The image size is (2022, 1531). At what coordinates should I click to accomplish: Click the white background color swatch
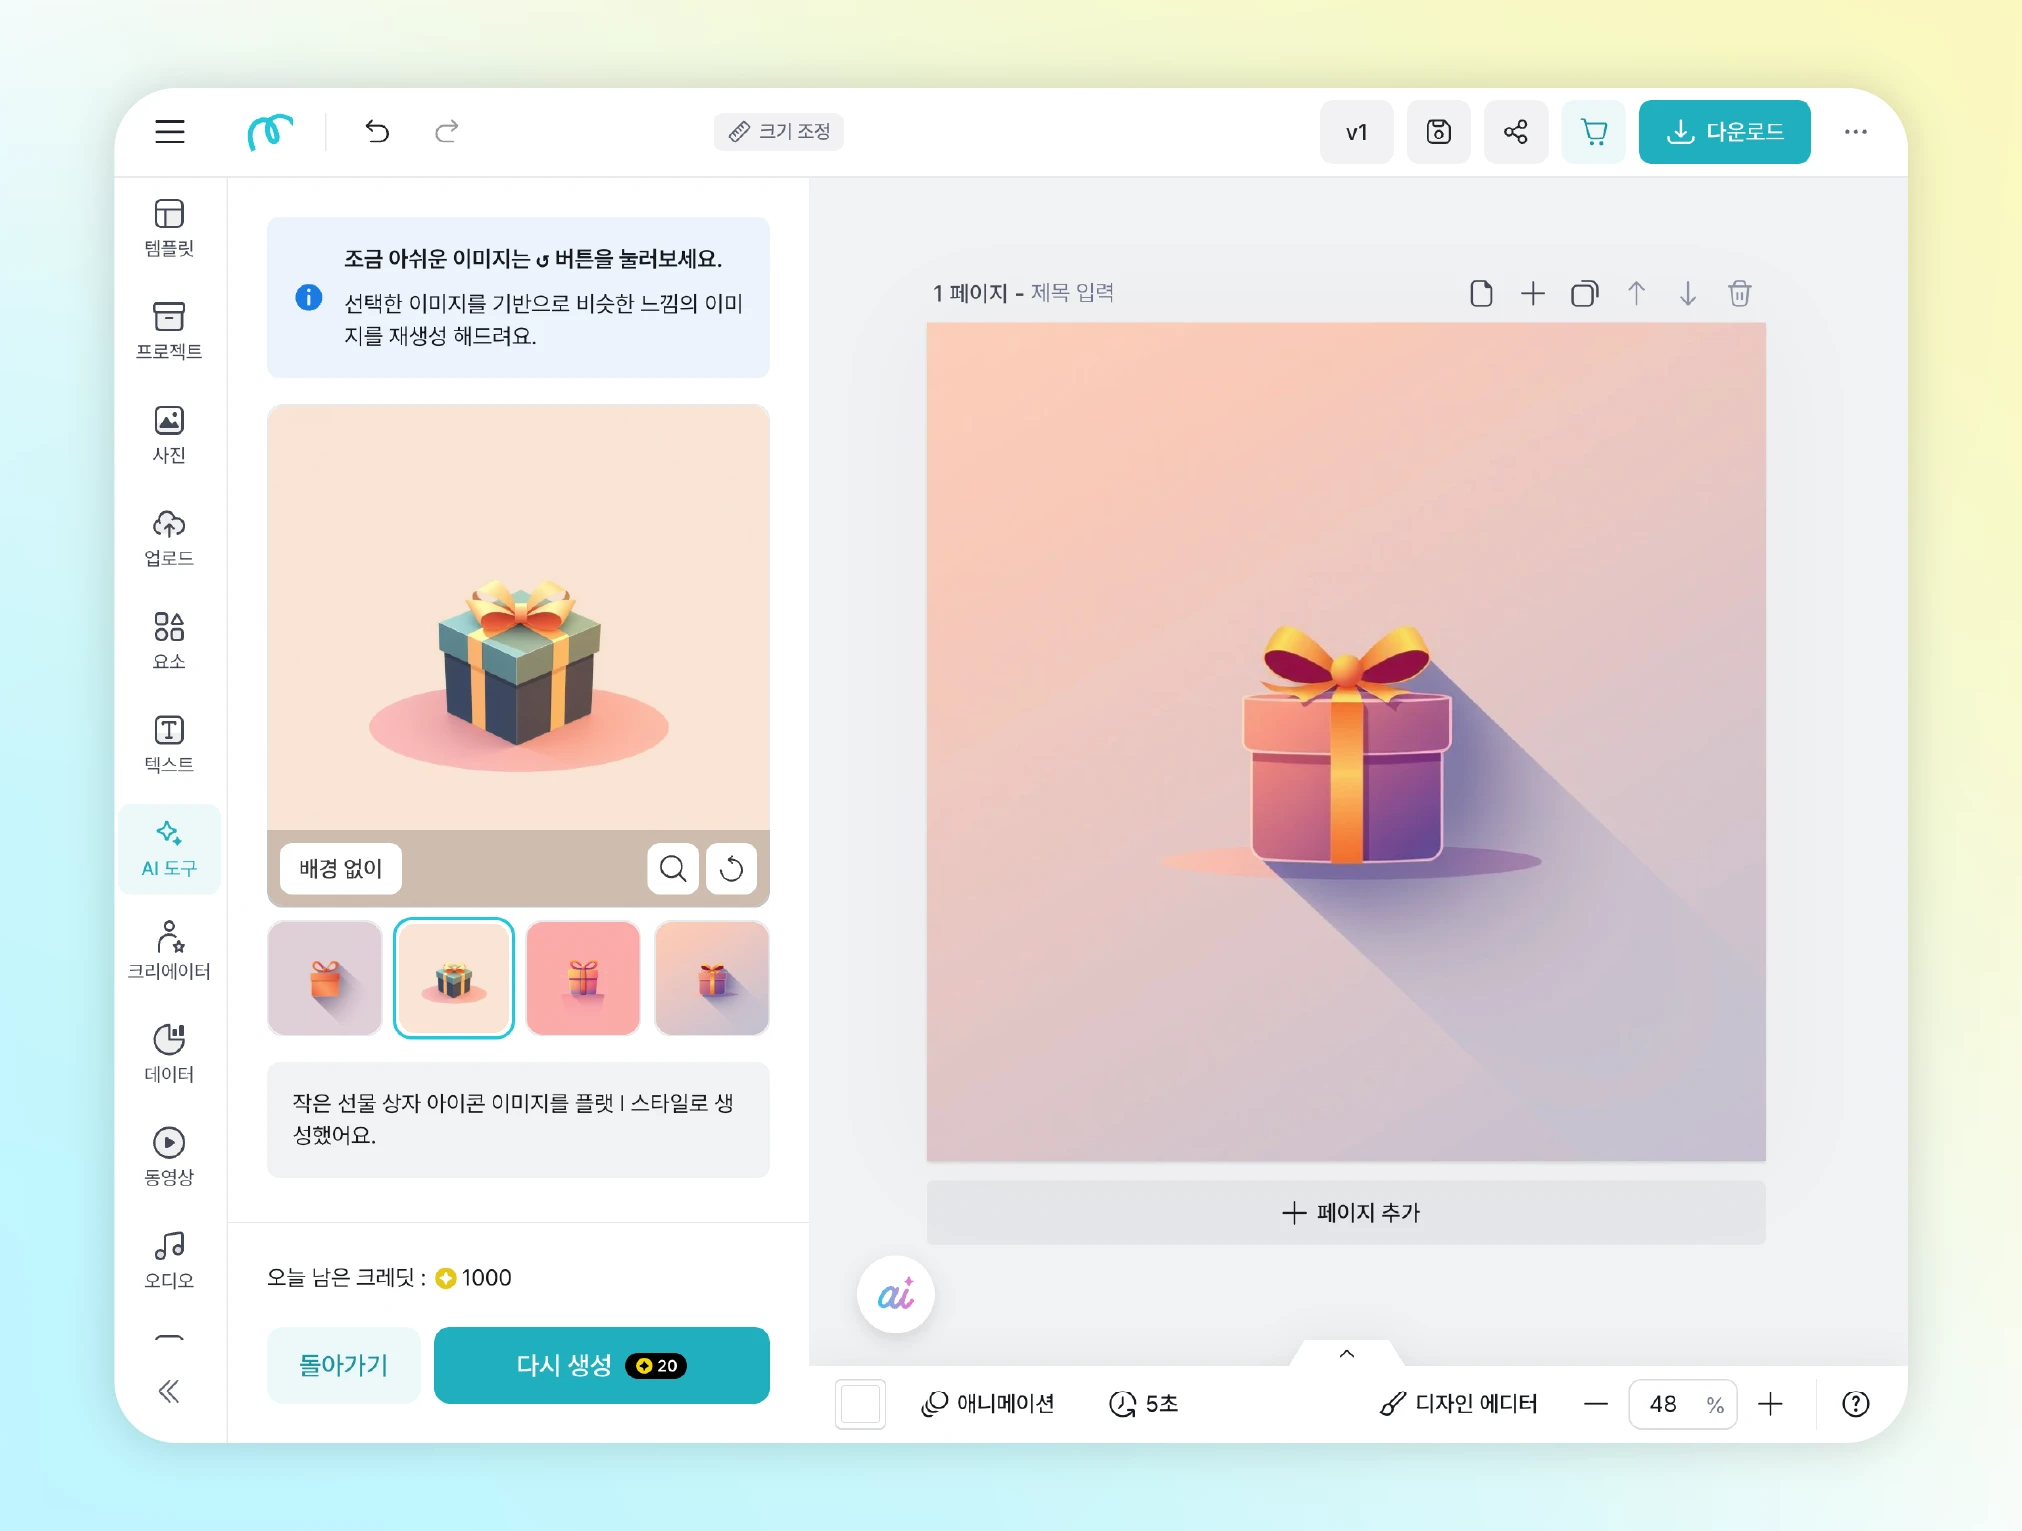tap(860, 1404)
